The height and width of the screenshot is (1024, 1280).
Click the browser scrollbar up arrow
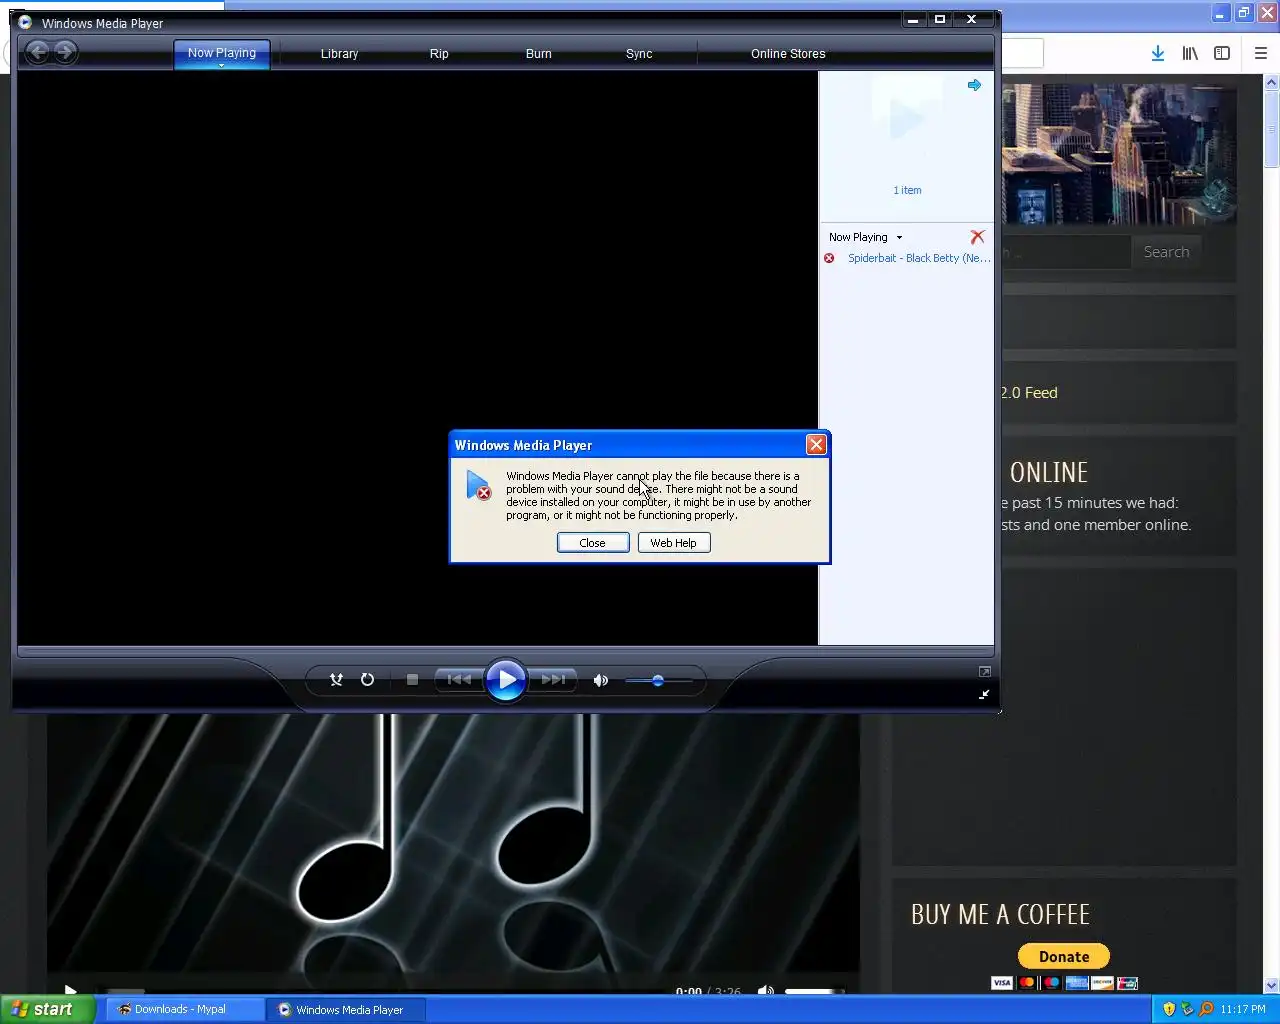1272,85
